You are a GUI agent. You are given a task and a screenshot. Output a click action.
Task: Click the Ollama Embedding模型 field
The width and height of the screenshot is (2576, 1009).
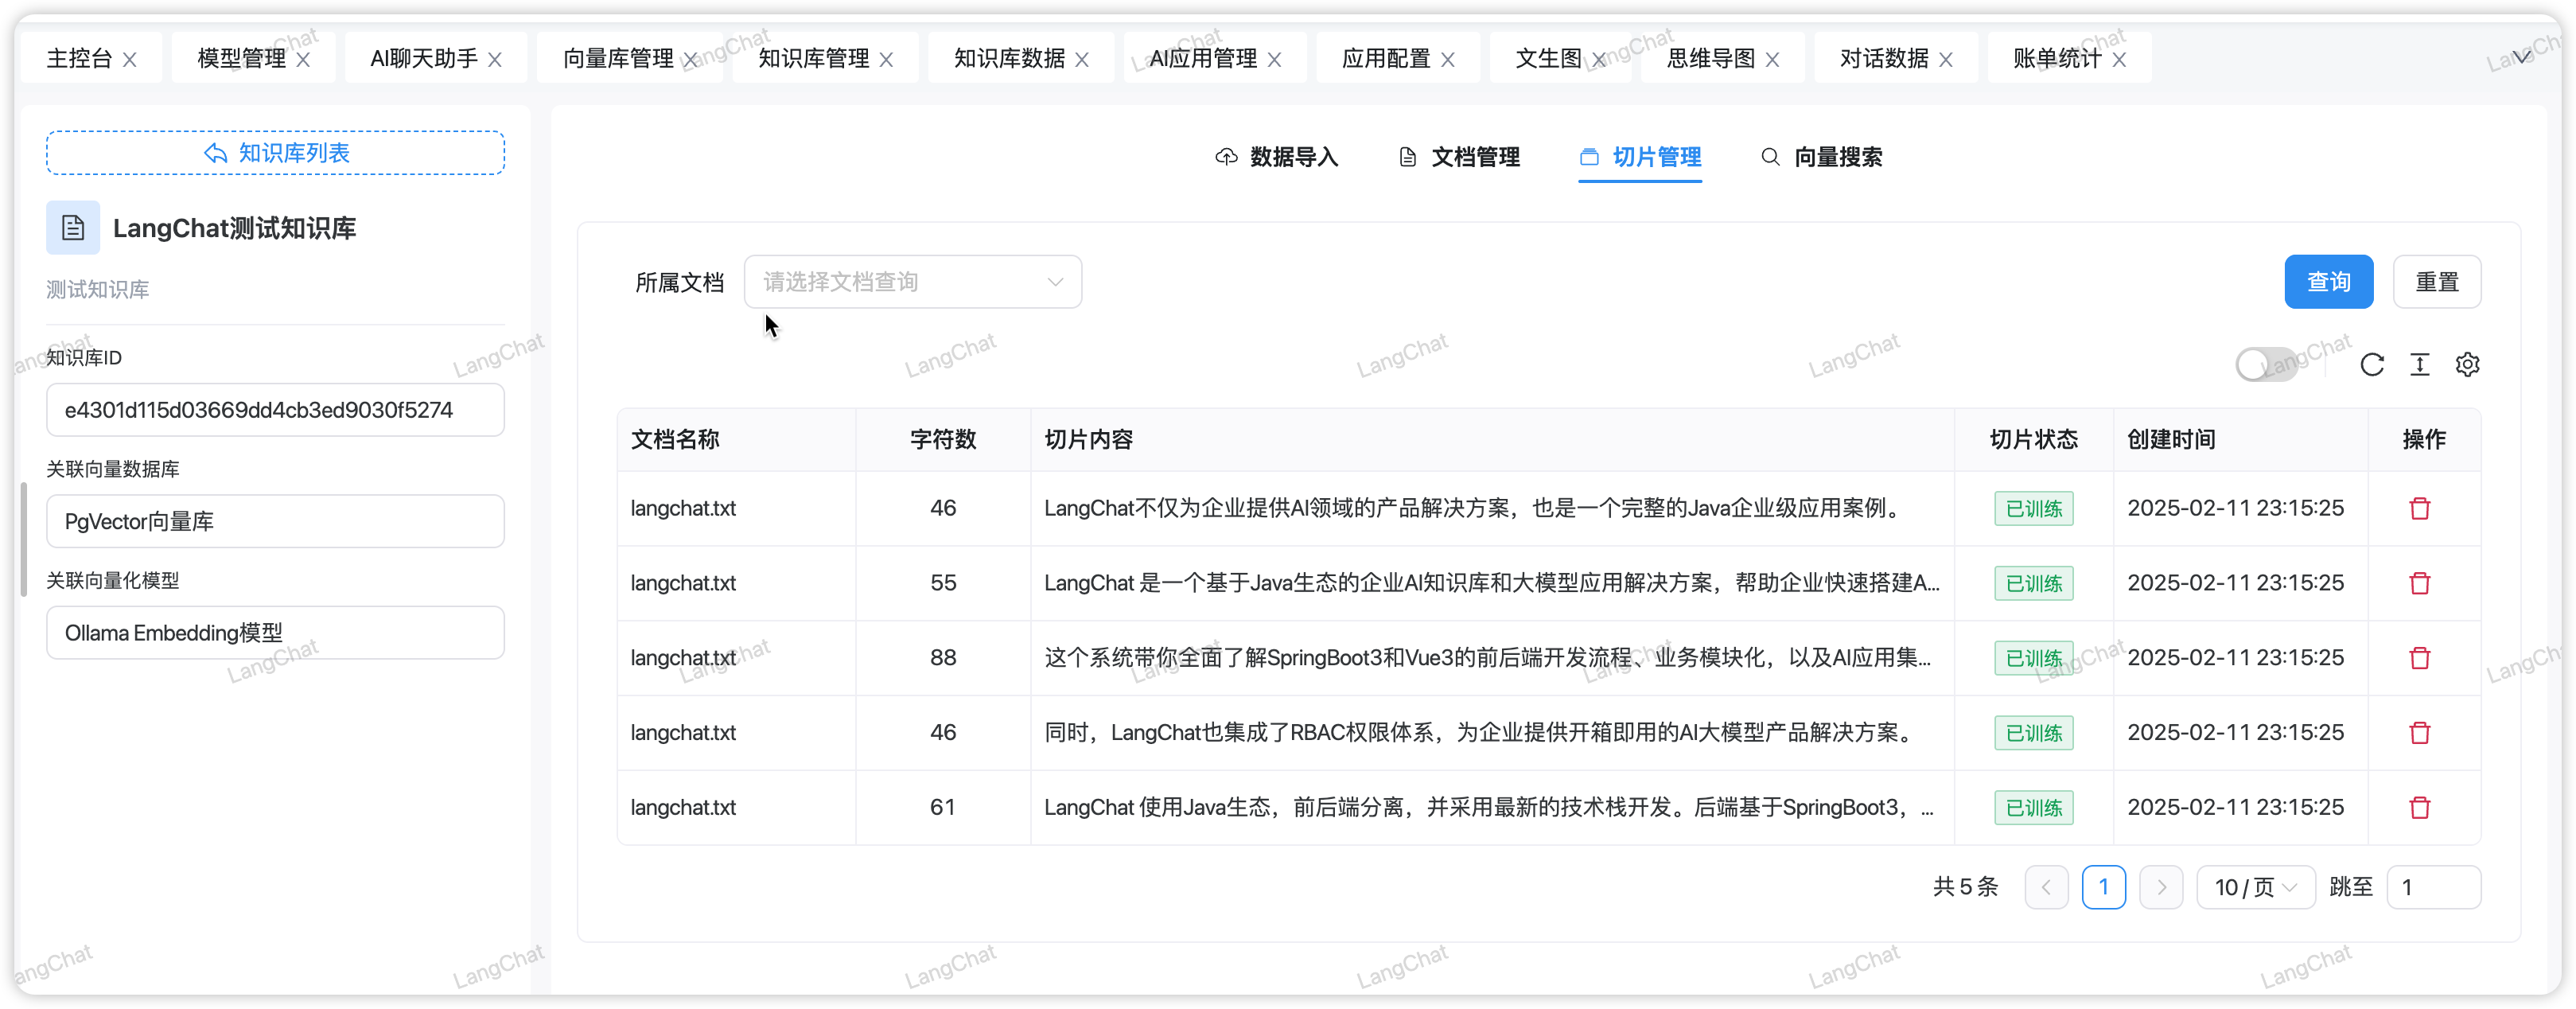tap(275, 633)
